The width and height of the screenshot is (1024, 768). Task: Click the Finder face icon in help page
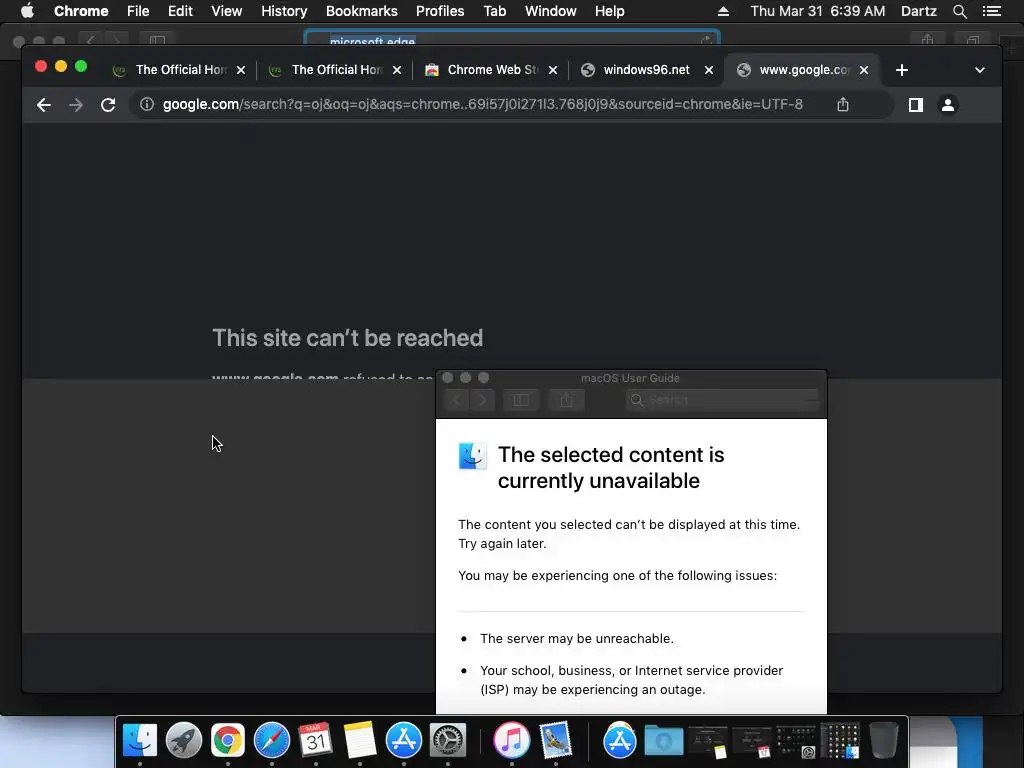click(x=473, y=456)
